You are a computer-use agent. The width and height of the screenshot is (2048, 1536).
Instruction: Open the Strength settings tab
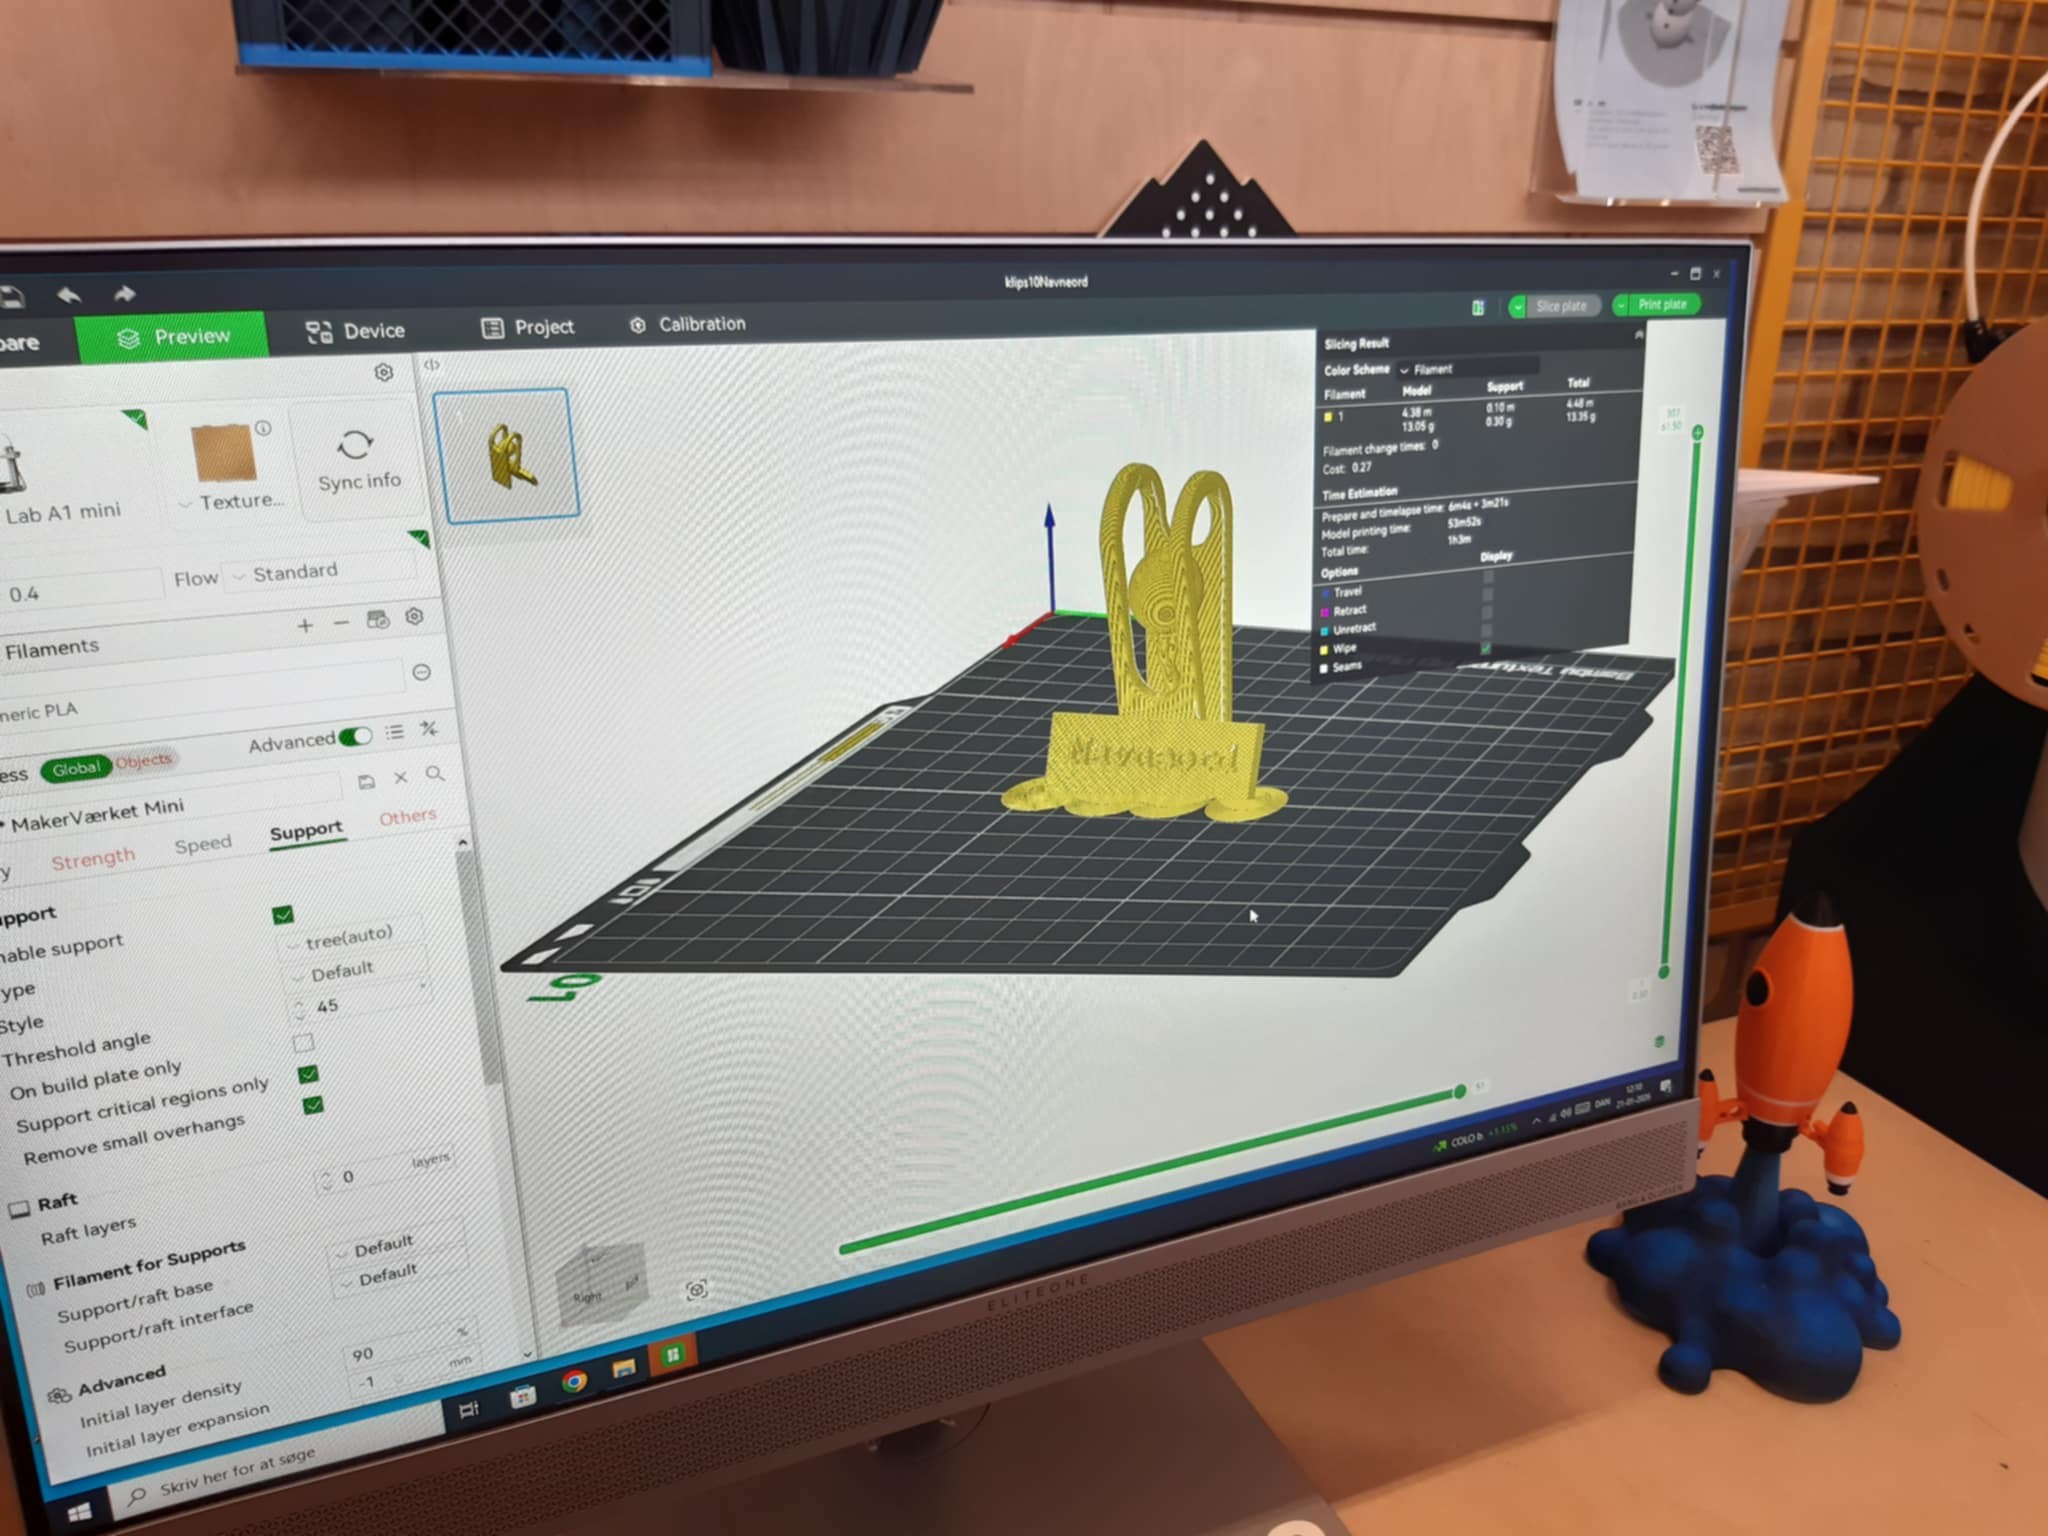pos(95,856)
